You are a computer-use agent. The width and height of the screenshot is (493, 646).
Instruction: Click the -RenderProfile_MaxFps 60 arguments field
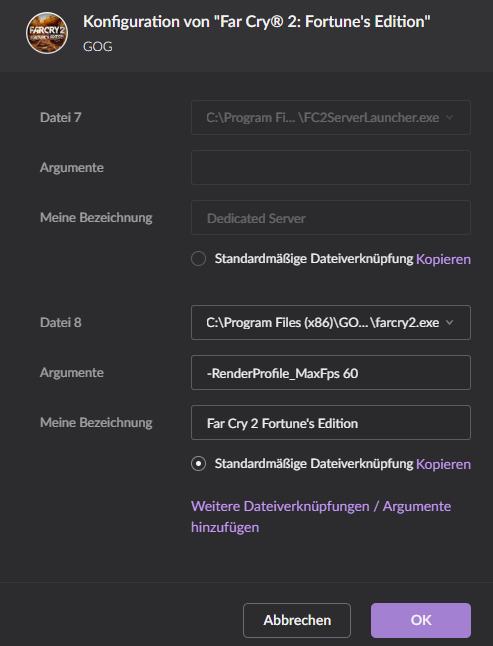coord(331,372)
